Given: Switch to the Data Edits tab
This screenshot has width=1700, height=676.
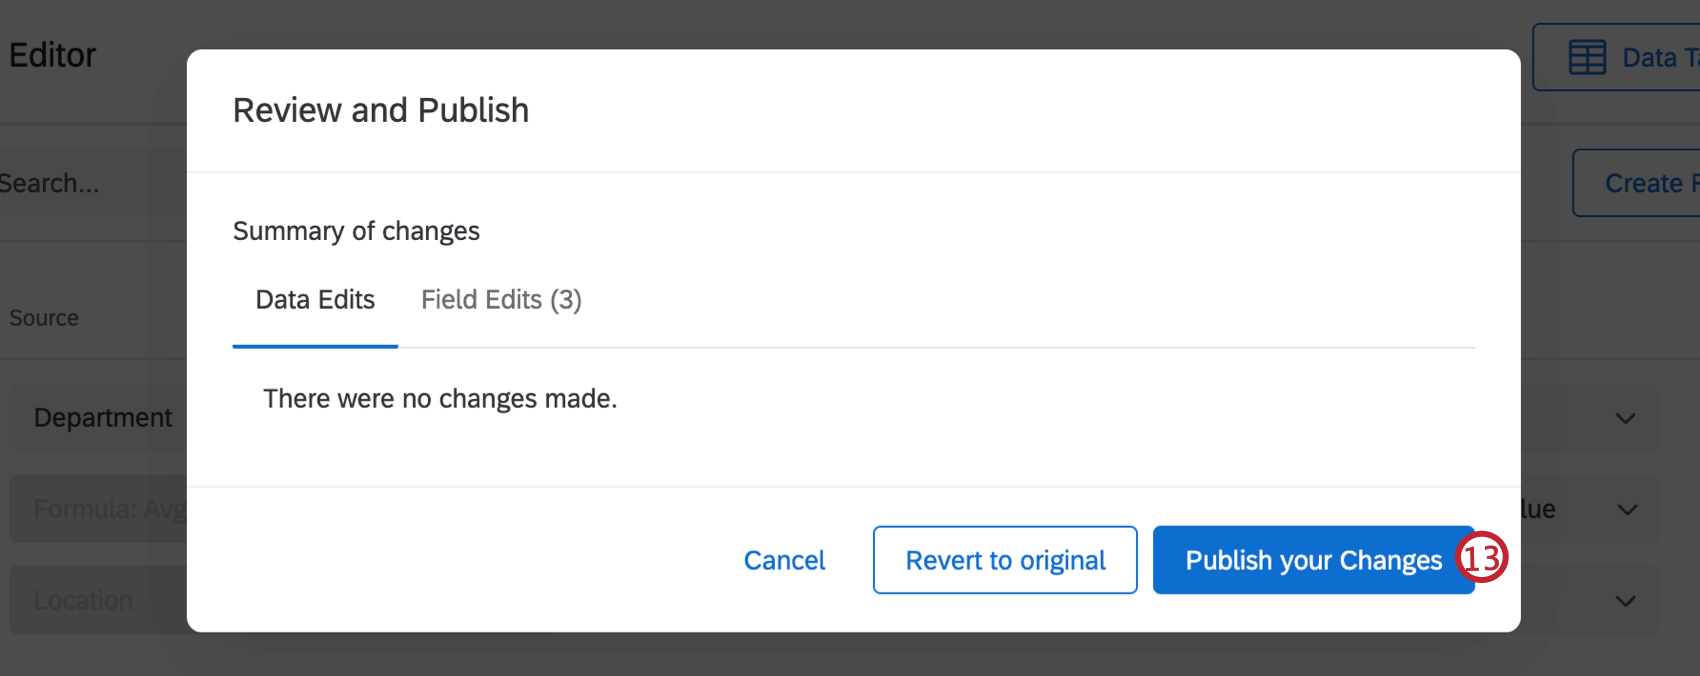Looking at the screenshot, I should (x=315, y=299).
